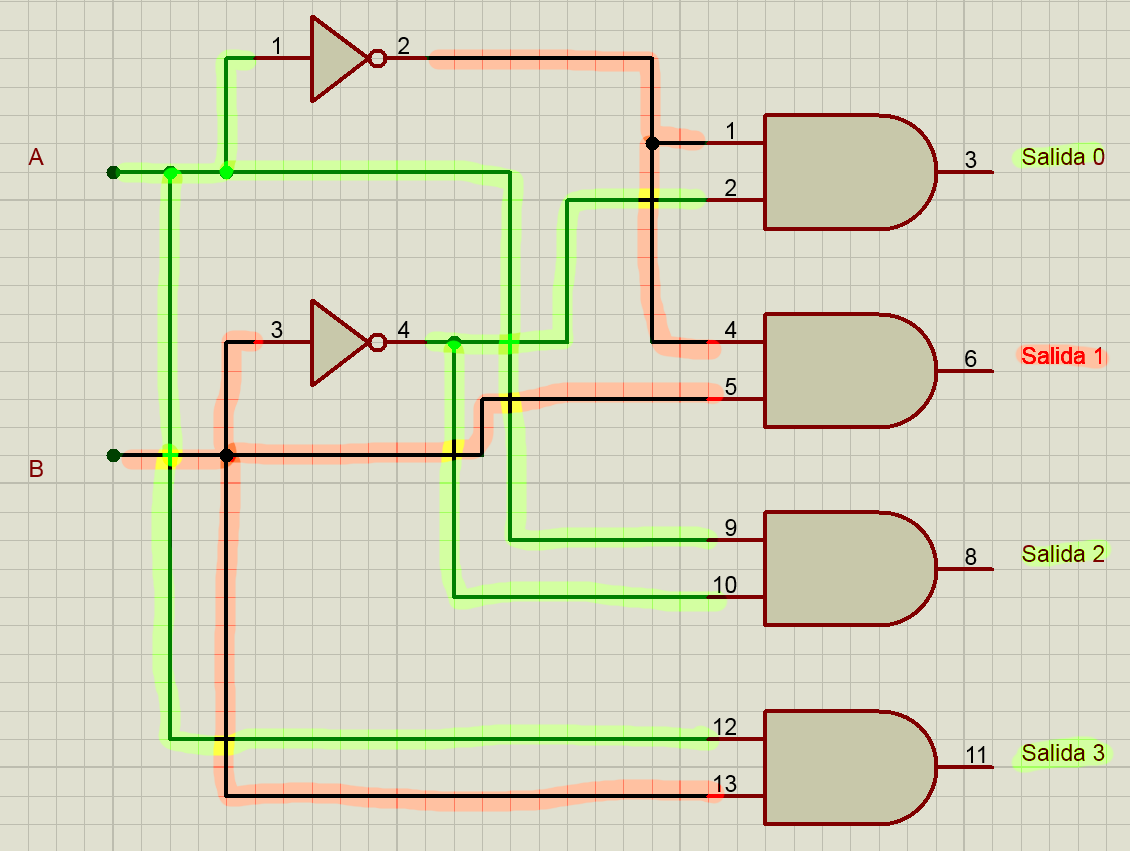Click the Salida 3 output label
The width and height of the screenshot is (1130, 851).
(x=1063, y=753)
